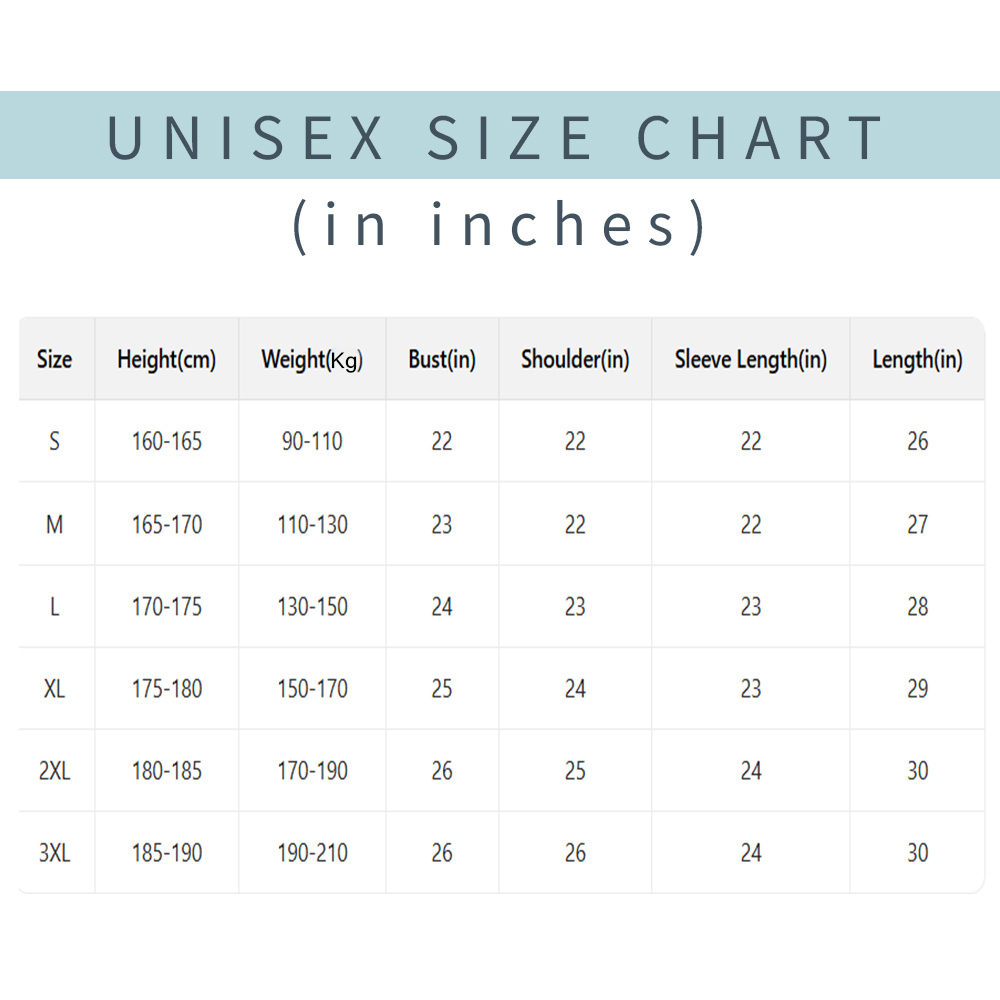The height and width of the screenshot is (1000, 1000).
Task: Select the Shoulder(in) column header
Action: (x=575, y=360)
